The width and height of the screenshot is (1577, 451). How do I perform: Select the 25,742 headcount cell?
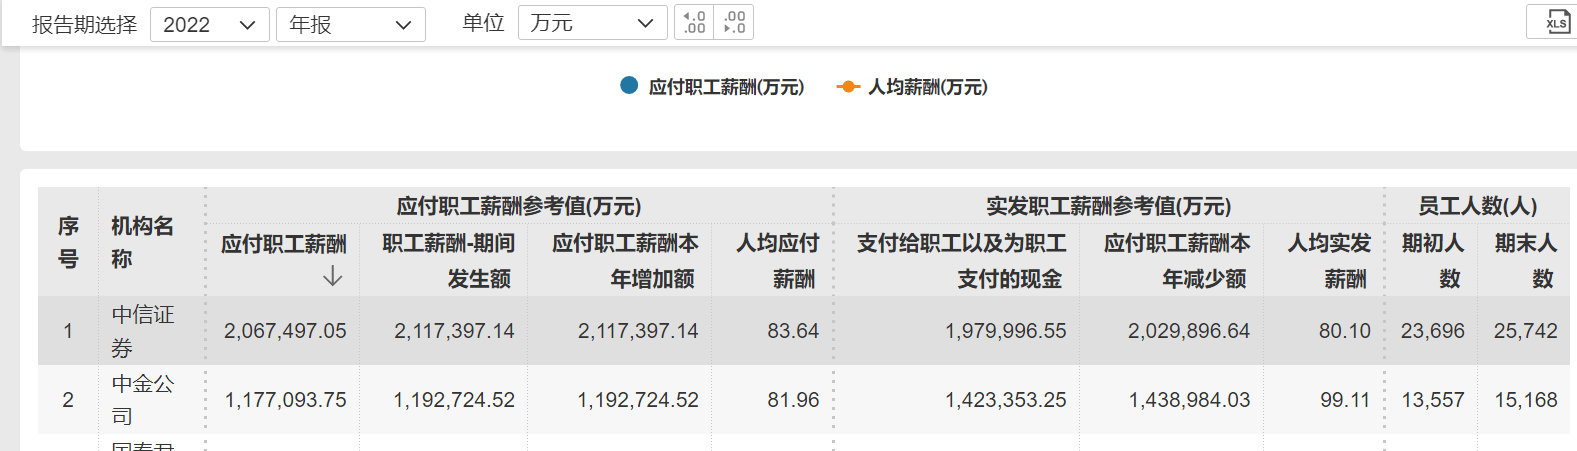click(x=1526, y=331)
